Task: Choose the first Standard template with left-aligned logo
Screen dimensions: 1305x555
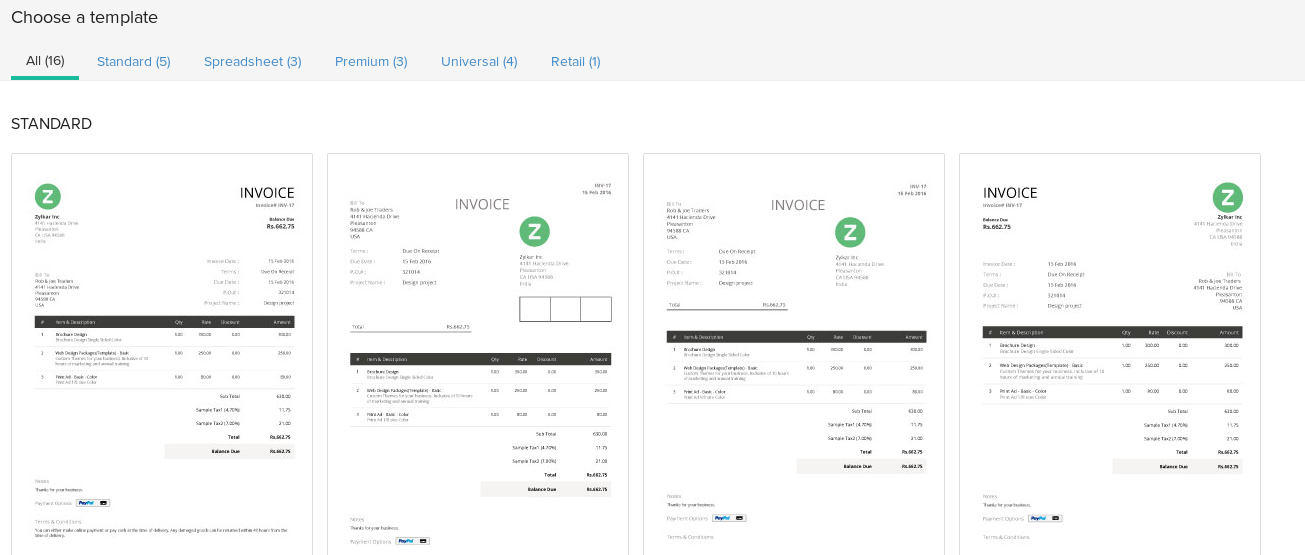Action: [x=162, y=350]
